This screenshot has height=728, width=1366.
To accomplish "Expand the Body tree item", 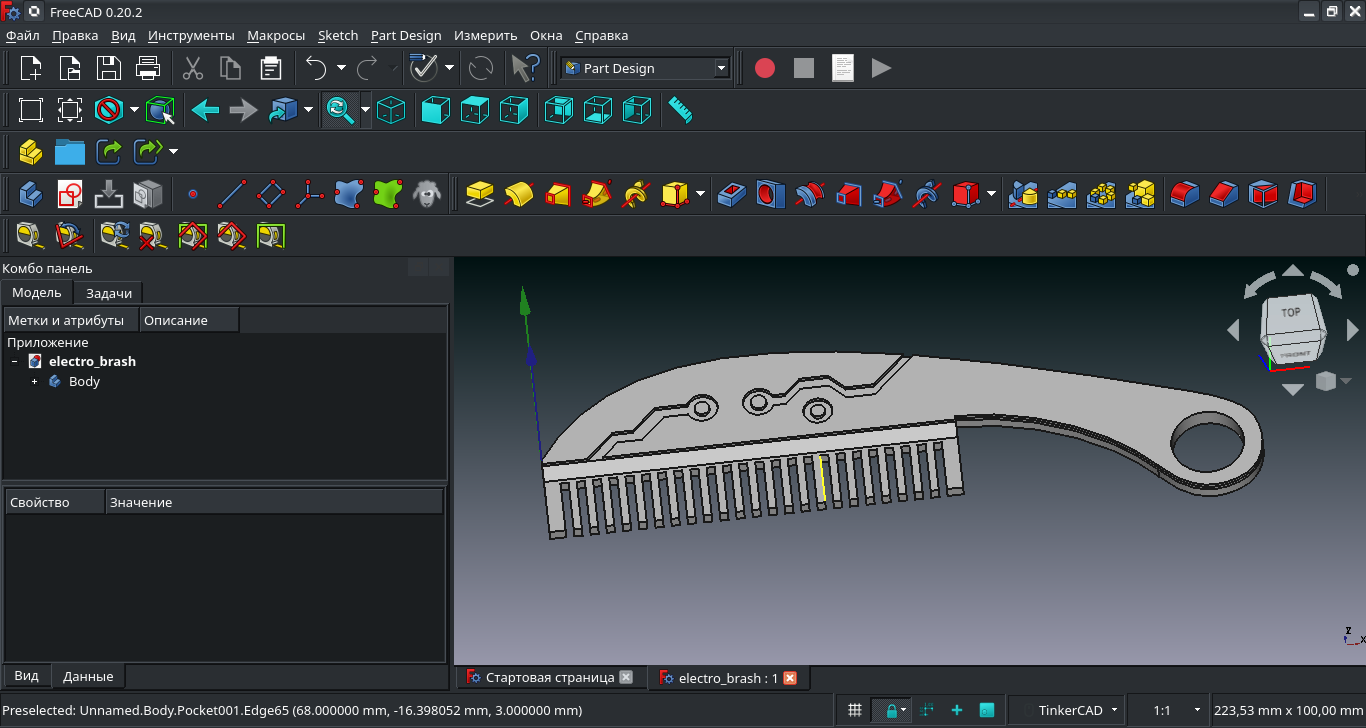I will [x=35, y=382].
